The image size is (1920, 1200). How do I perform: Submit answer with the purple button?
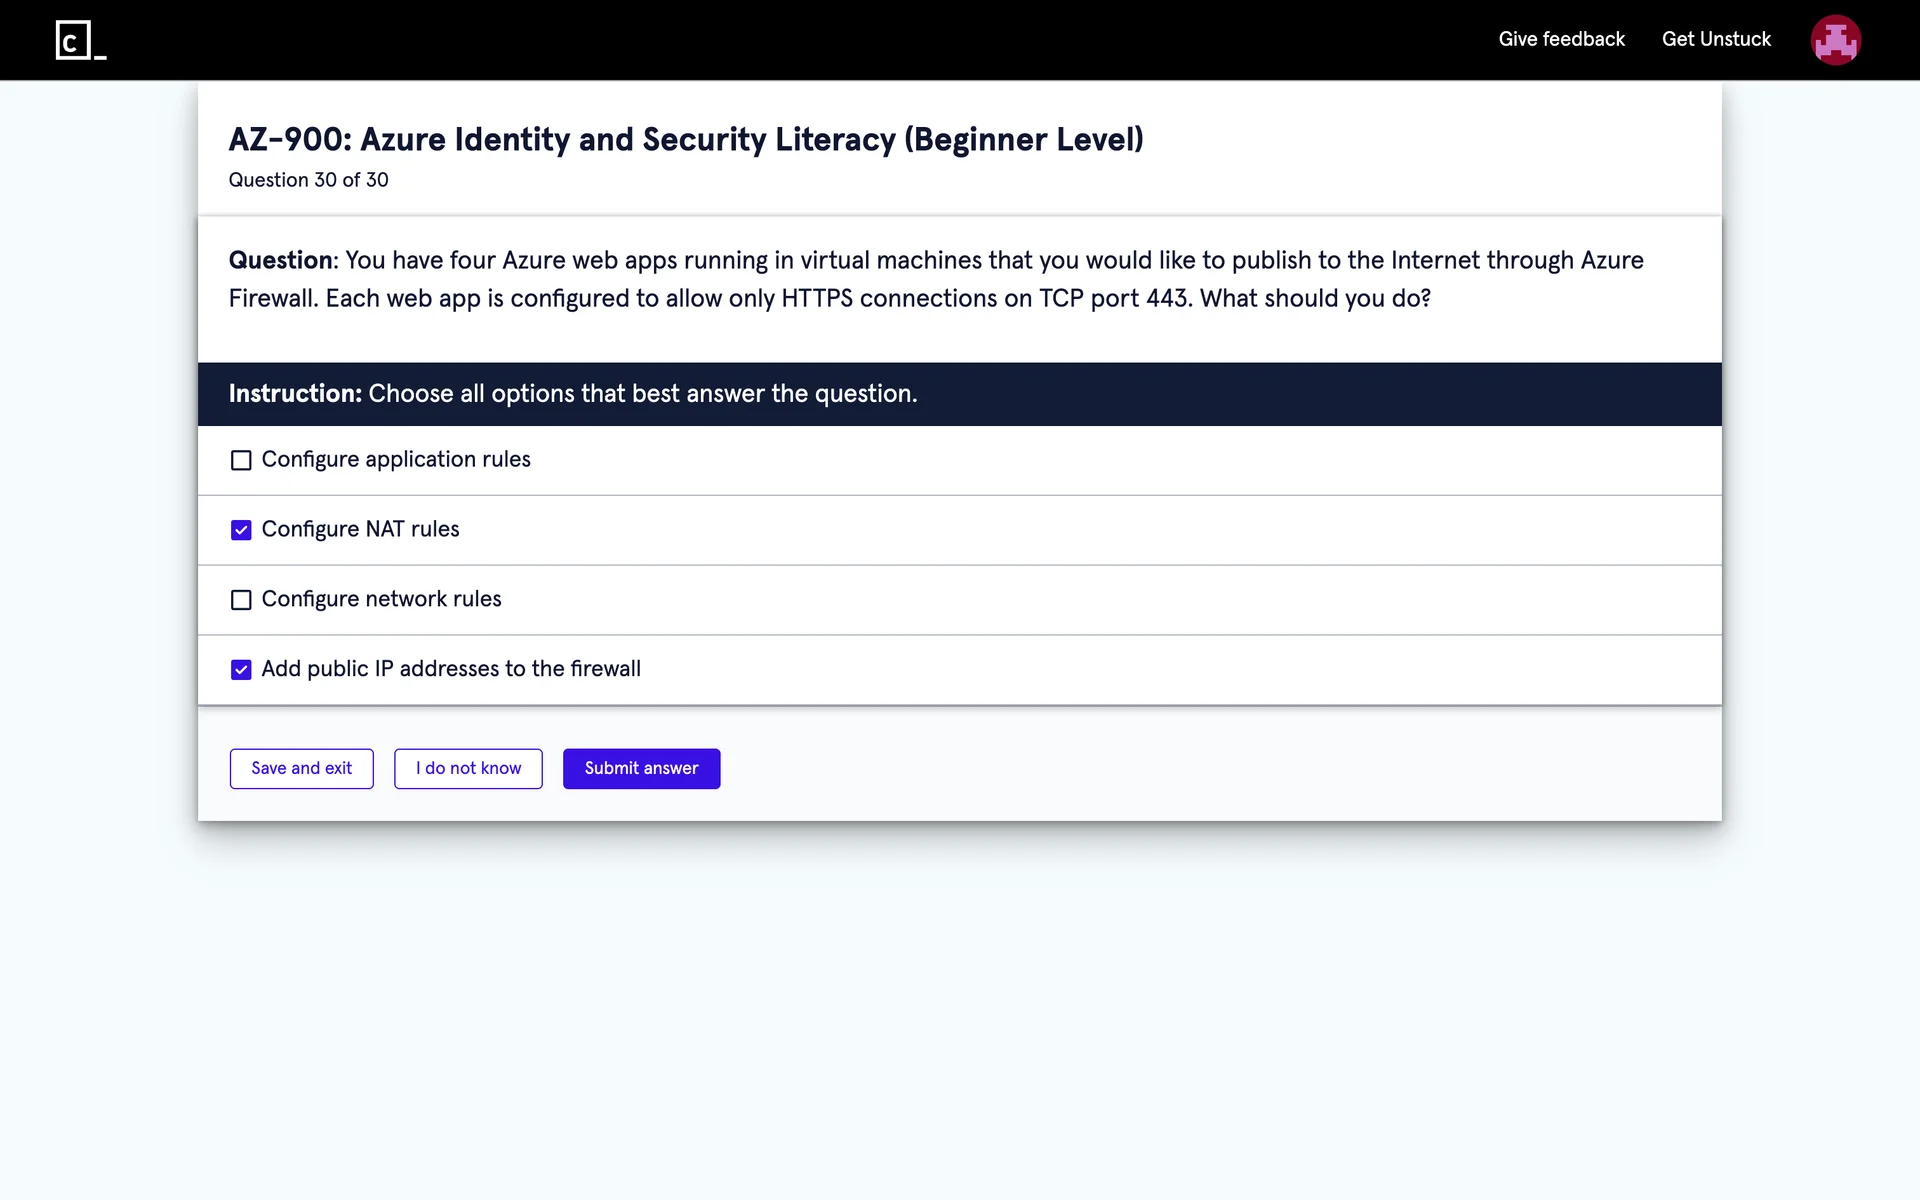641,768
